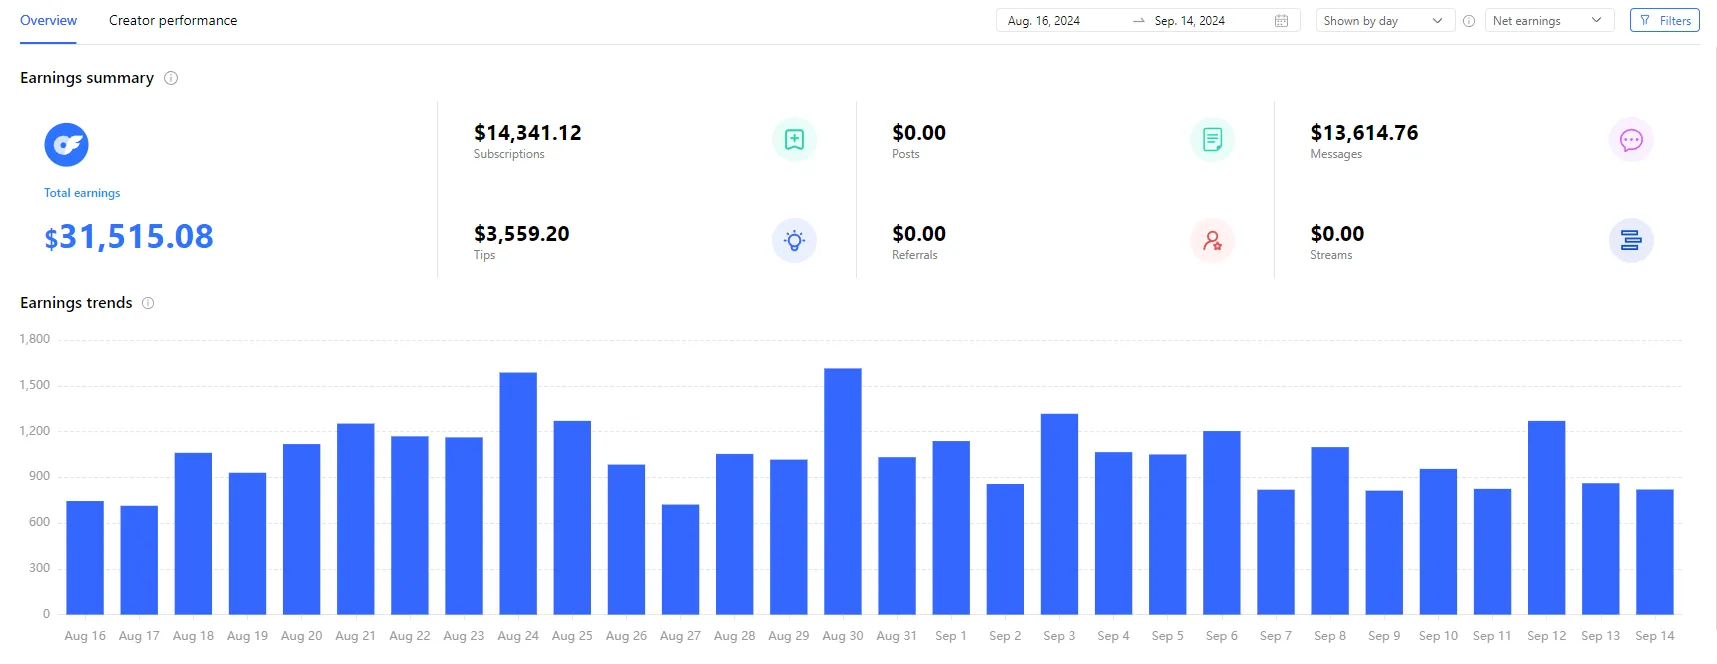
Task: Open calendar icon in date range picker
Action: (1281, 21)
